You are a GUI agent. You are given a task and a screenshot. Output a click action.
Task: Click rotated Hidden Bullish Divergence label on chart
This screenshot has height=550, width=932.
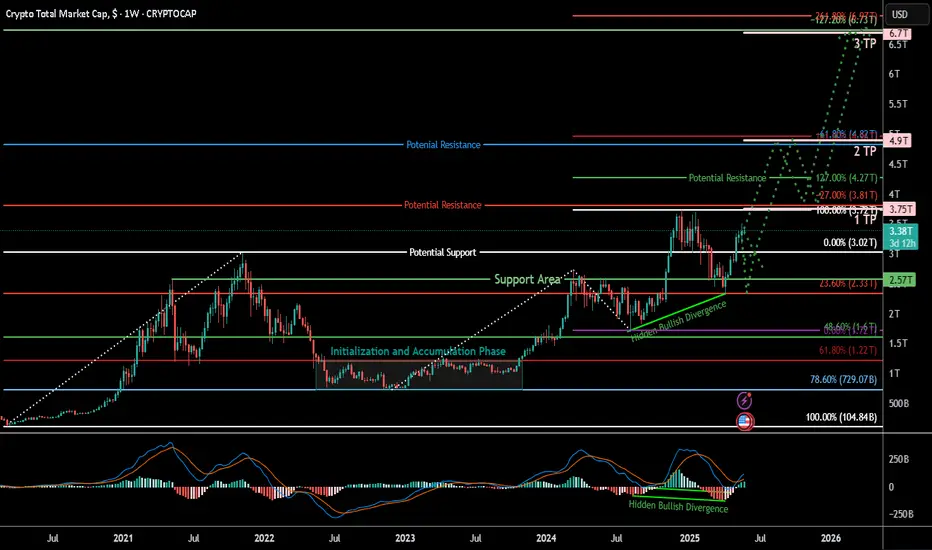point(678,321)
